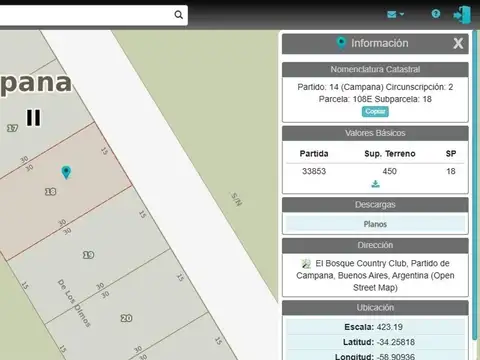480x360 pixels.
Task: Select parcel 19 on the map
Action: coord(88,255)
